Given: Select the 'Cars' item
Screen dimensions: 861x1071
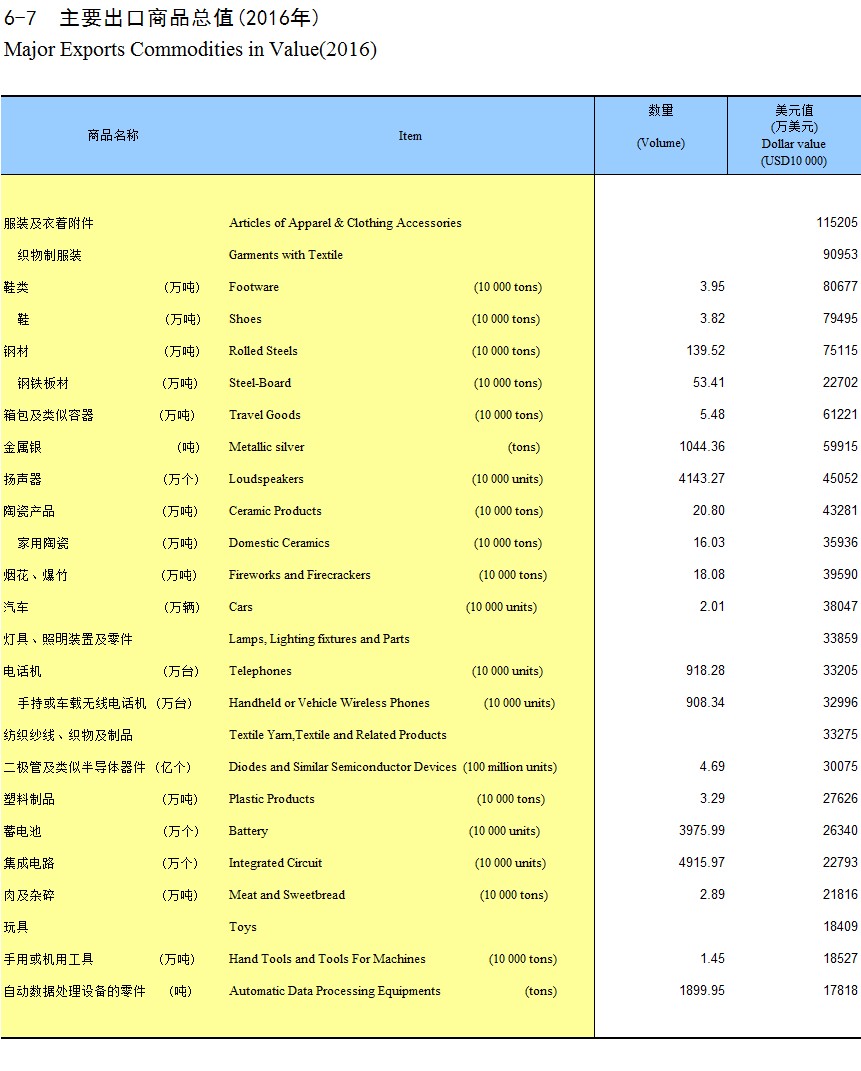Looking at the screenshot, I should click(240, 607).
